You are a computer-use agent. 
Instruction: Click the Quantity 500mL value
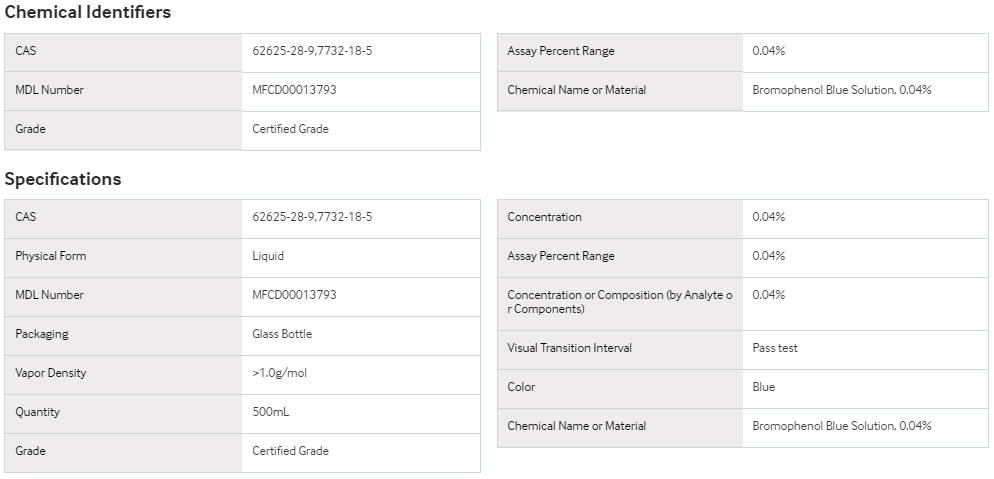click(271, 412)
